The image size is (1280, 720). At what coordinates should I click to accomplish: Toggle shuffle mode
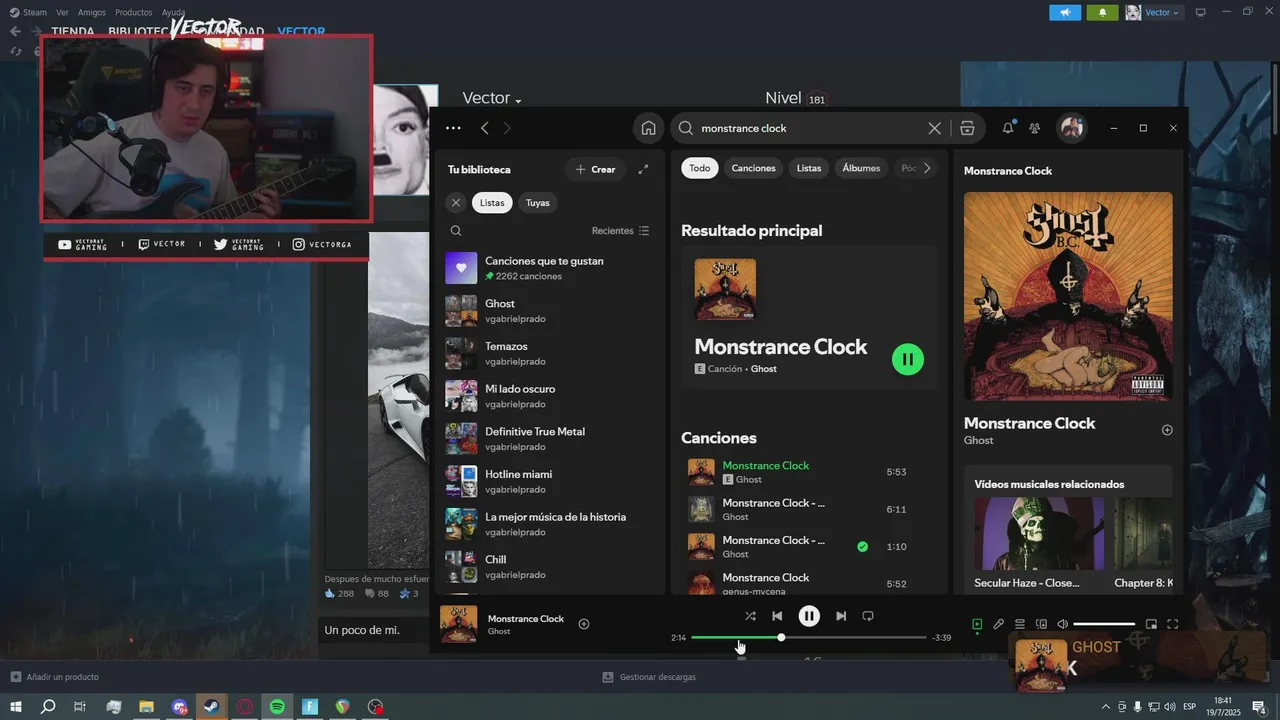tap(750, 616)
